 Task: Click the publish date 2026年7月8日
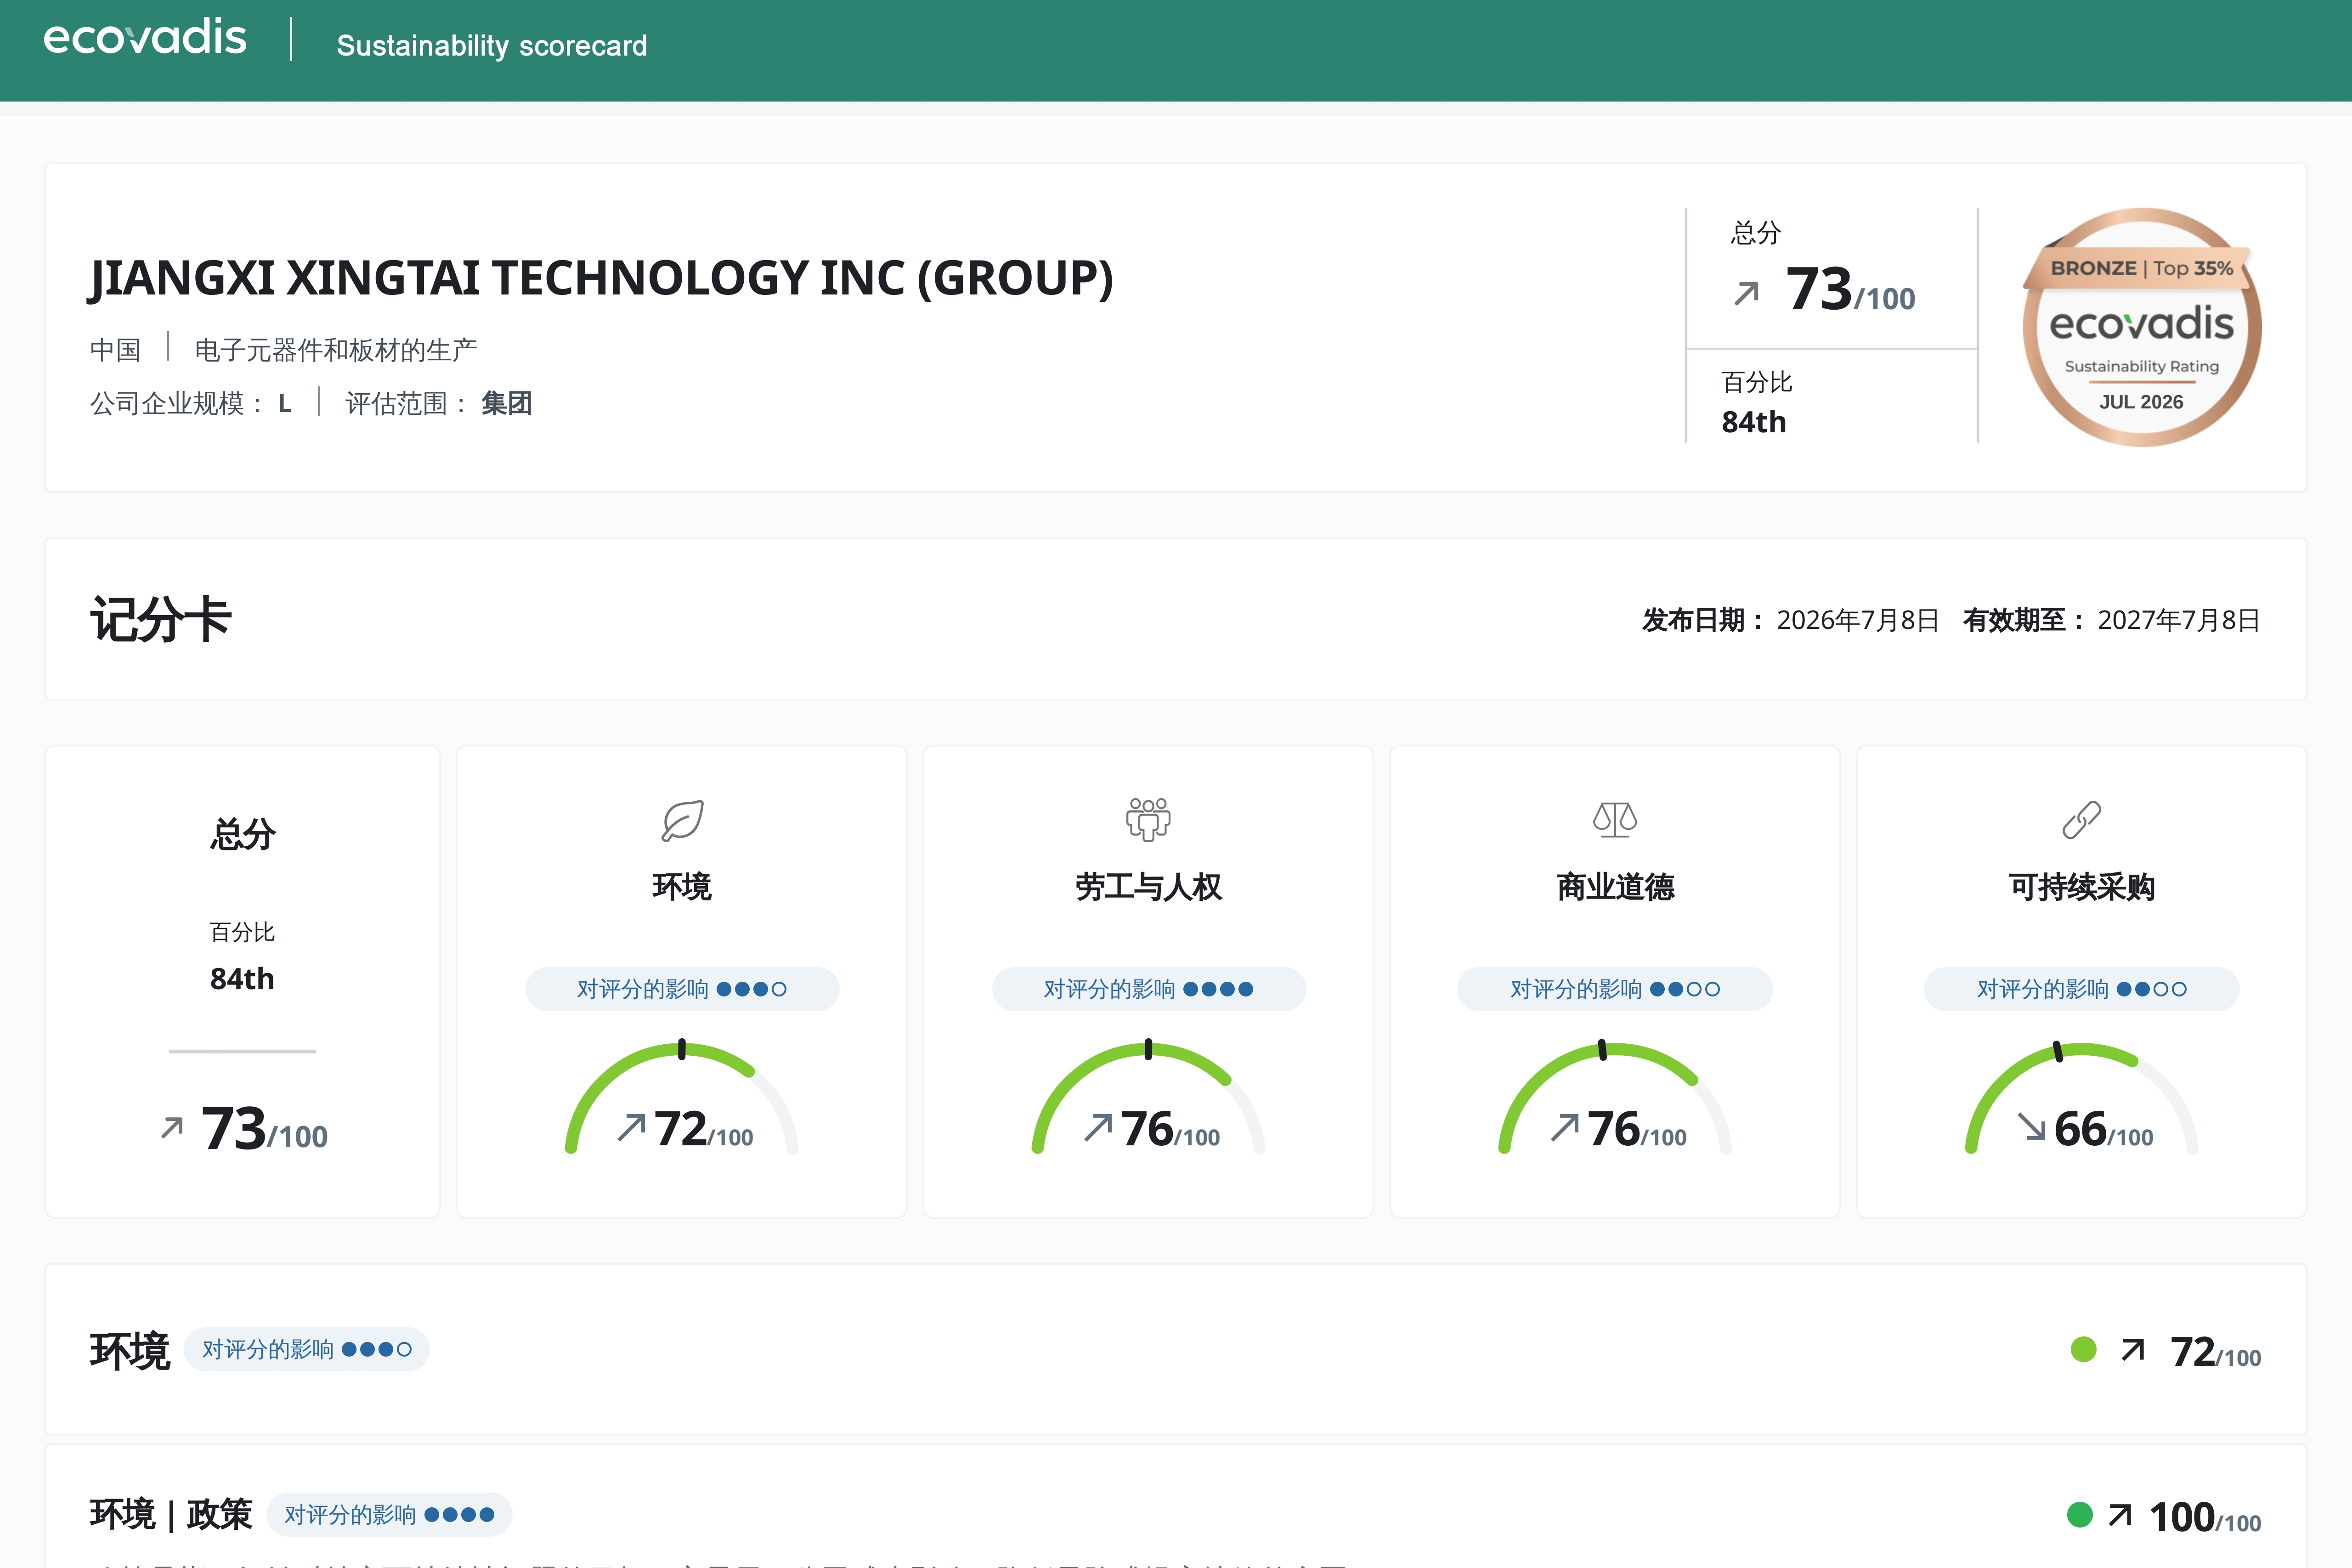coord(1858,620)
